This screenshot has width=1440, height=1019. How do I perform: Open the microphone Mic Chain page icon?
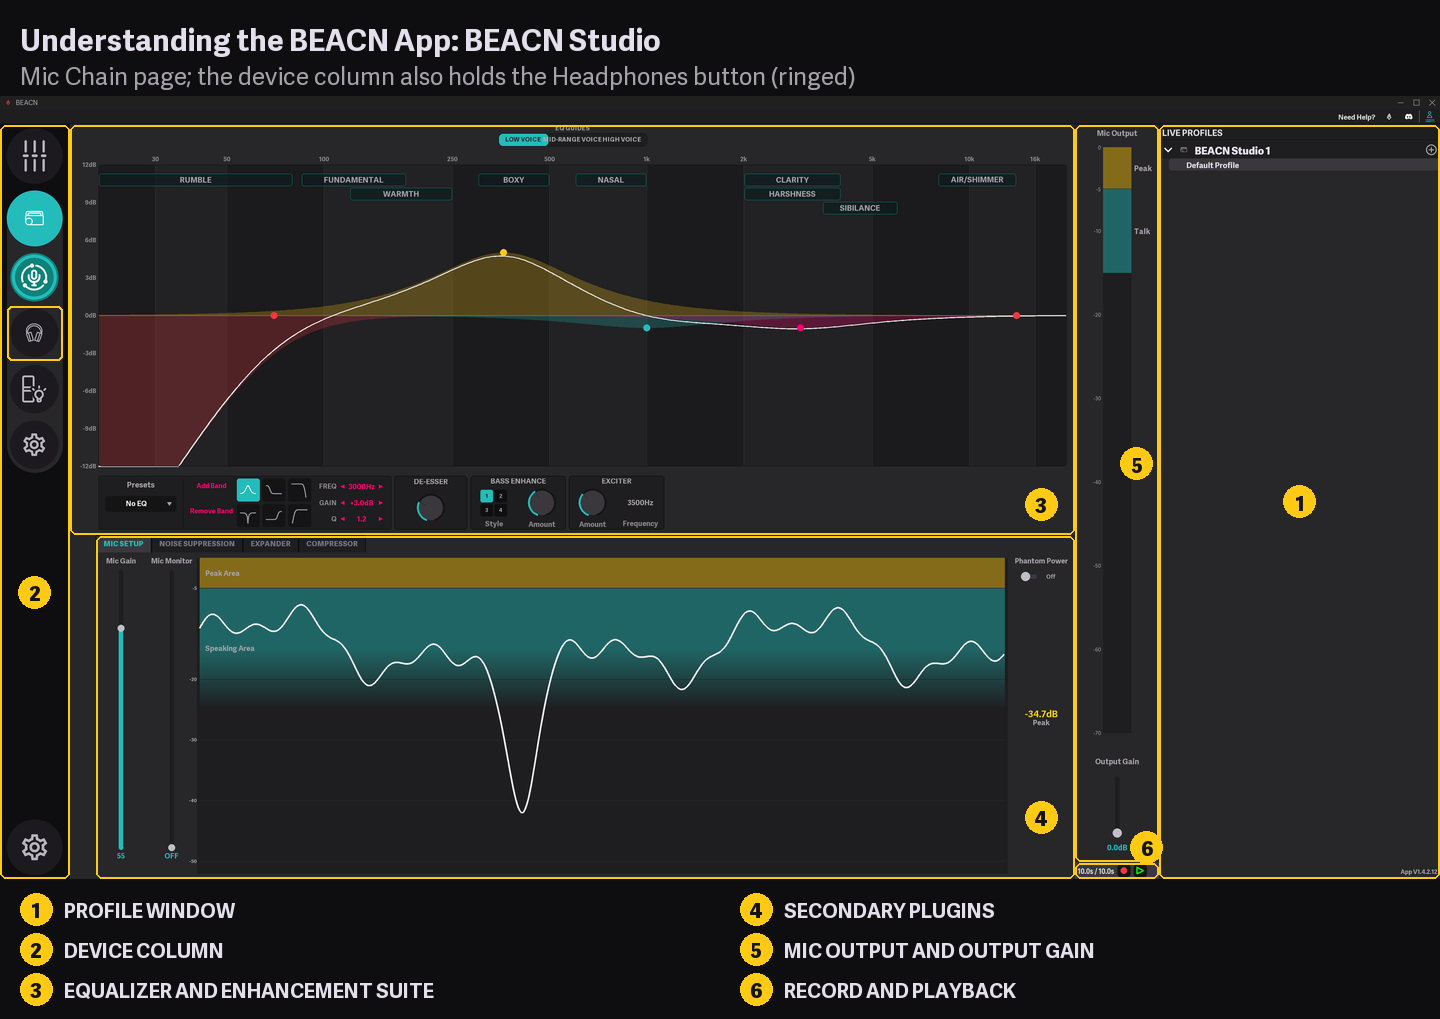coord(35,277)
